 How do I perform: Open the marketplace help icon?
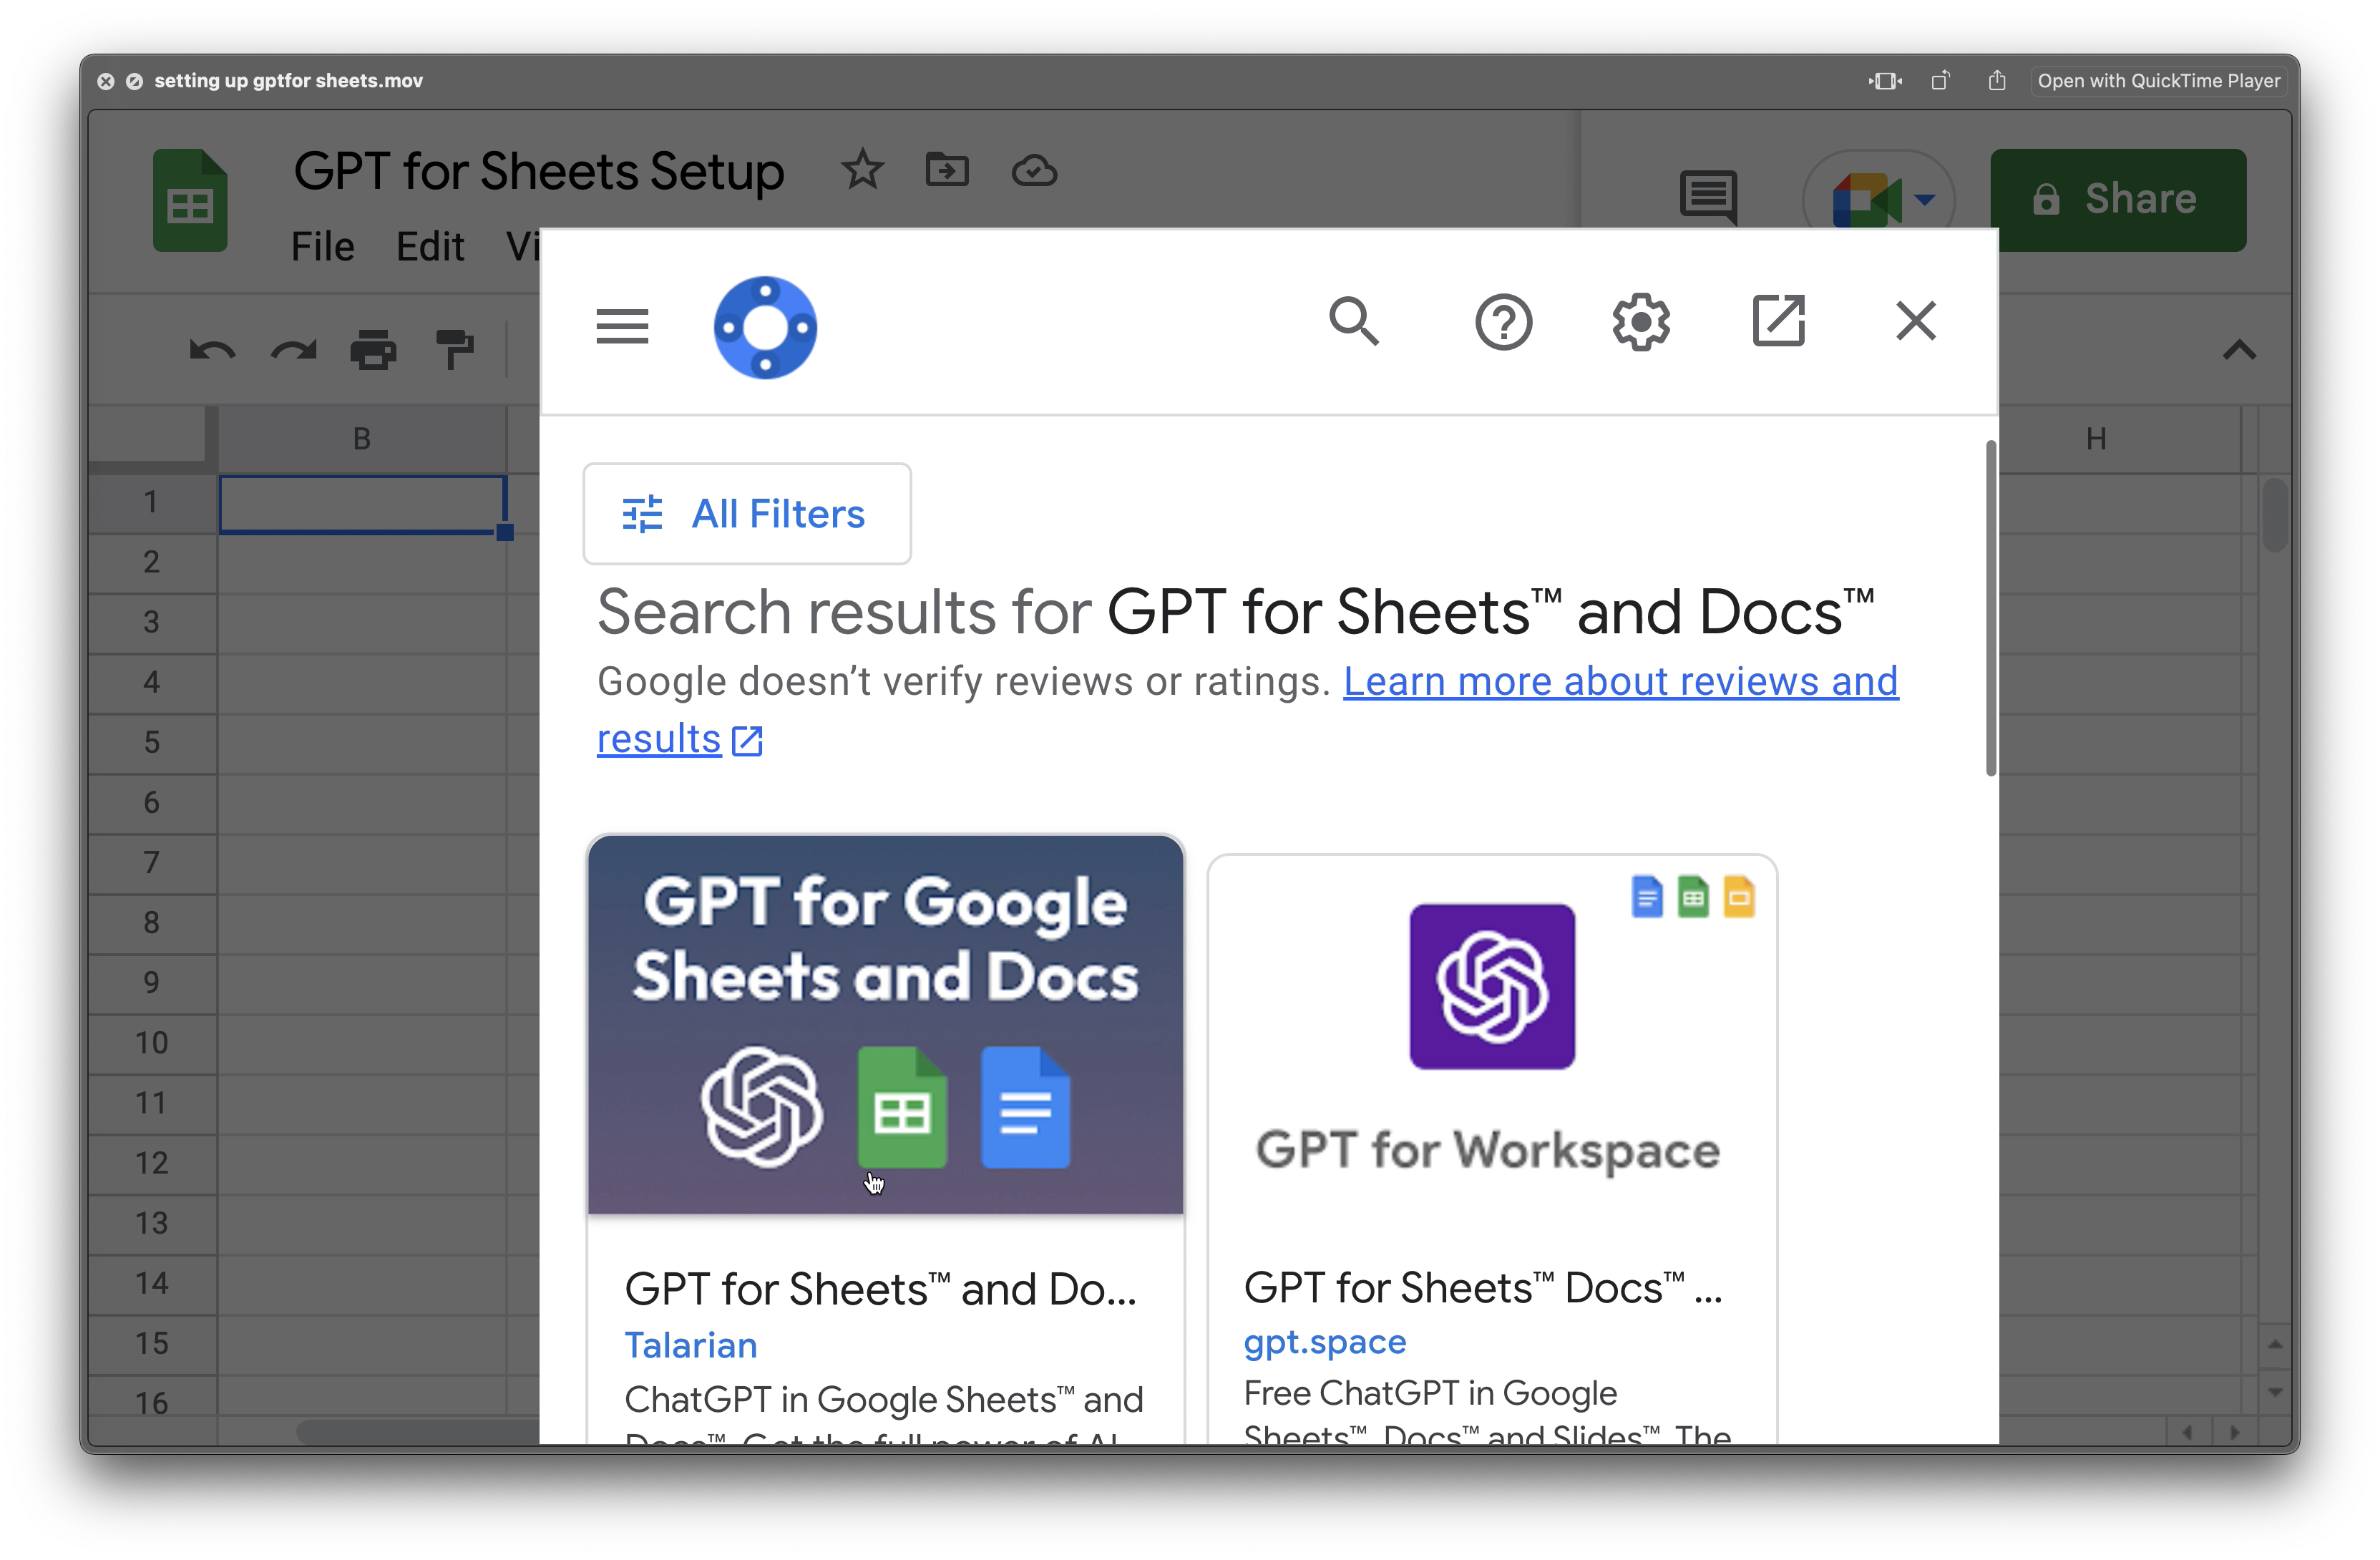pos(1503,322)
